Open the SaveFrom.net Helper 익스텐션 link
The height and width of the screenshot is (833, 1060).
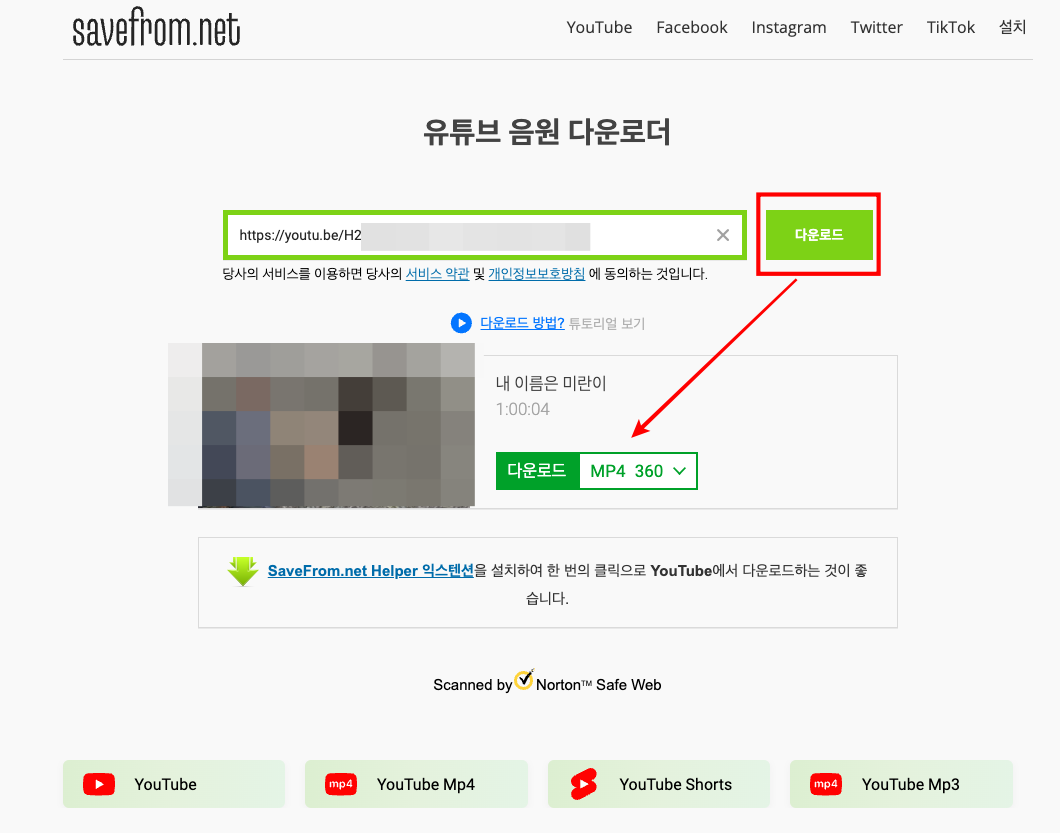pos(370,571)
